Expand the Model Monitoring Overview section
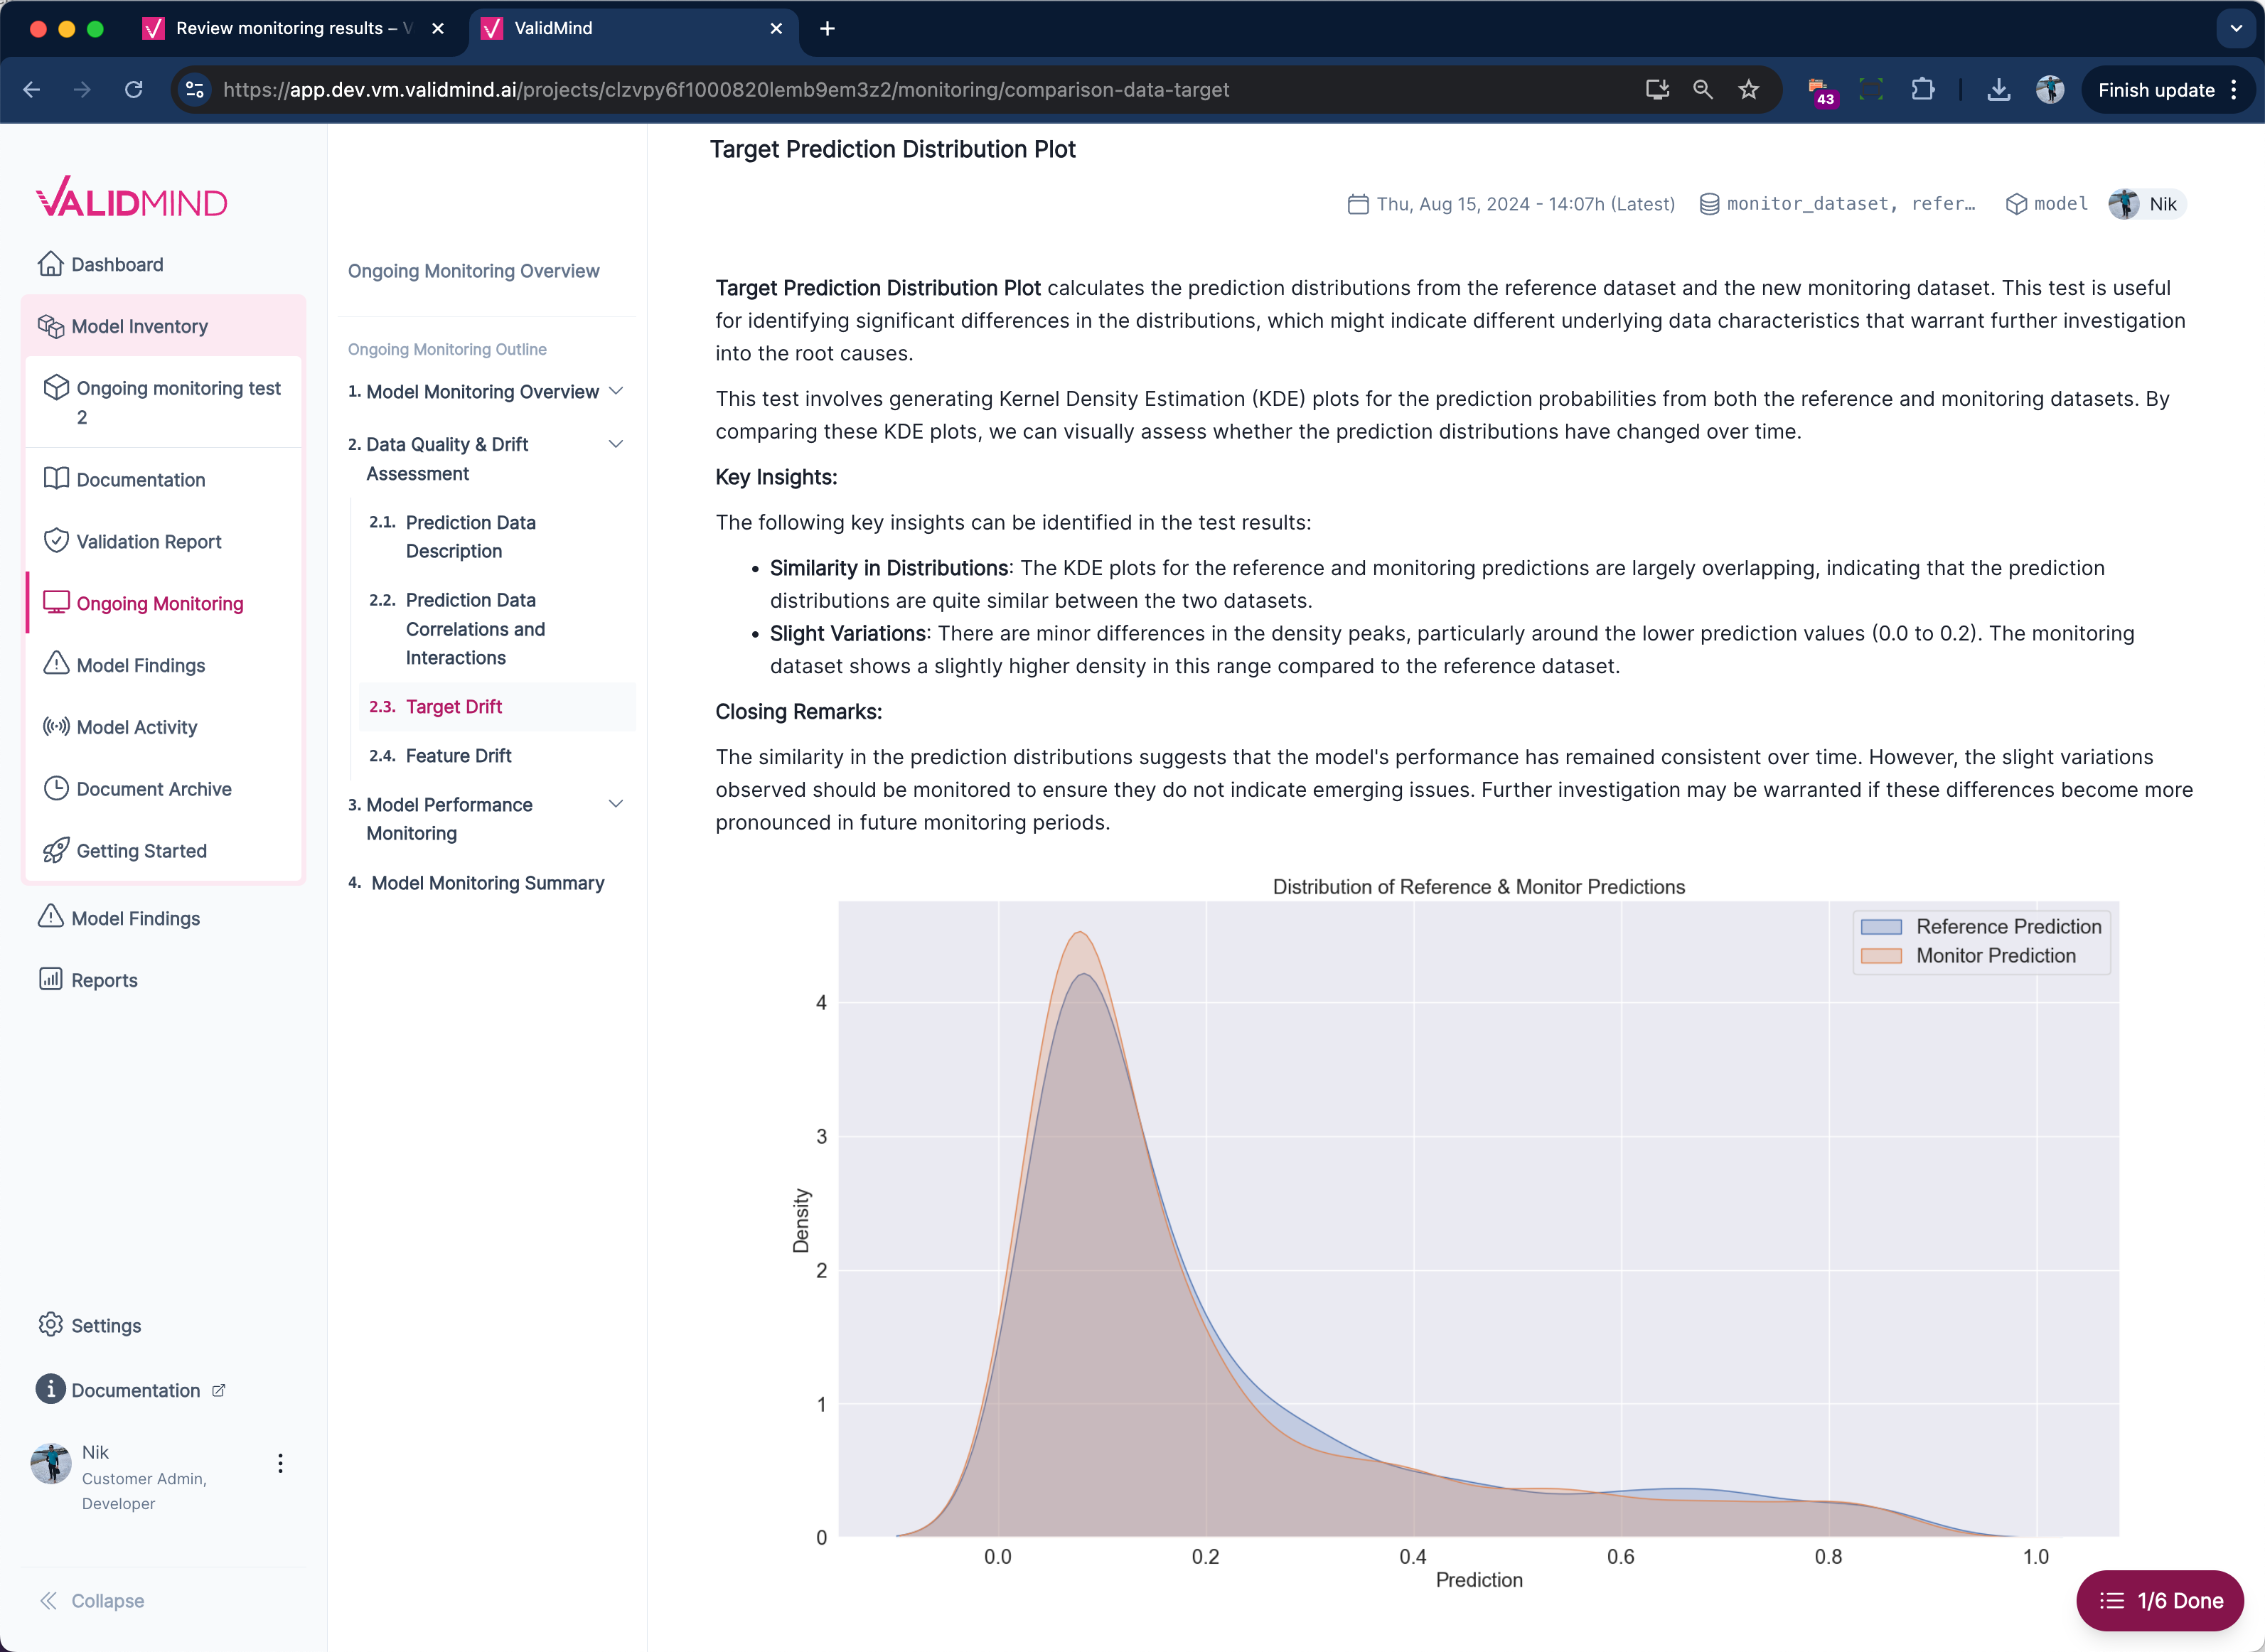Screen dimensions: 2265x1652 click(x=617, y=391)
